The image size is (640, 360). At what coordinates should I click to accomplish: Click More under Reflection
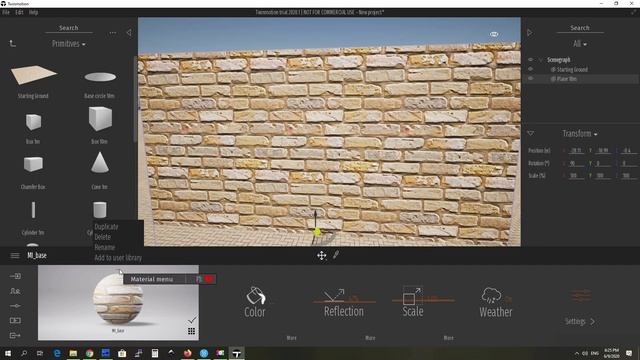pos(370,338)
